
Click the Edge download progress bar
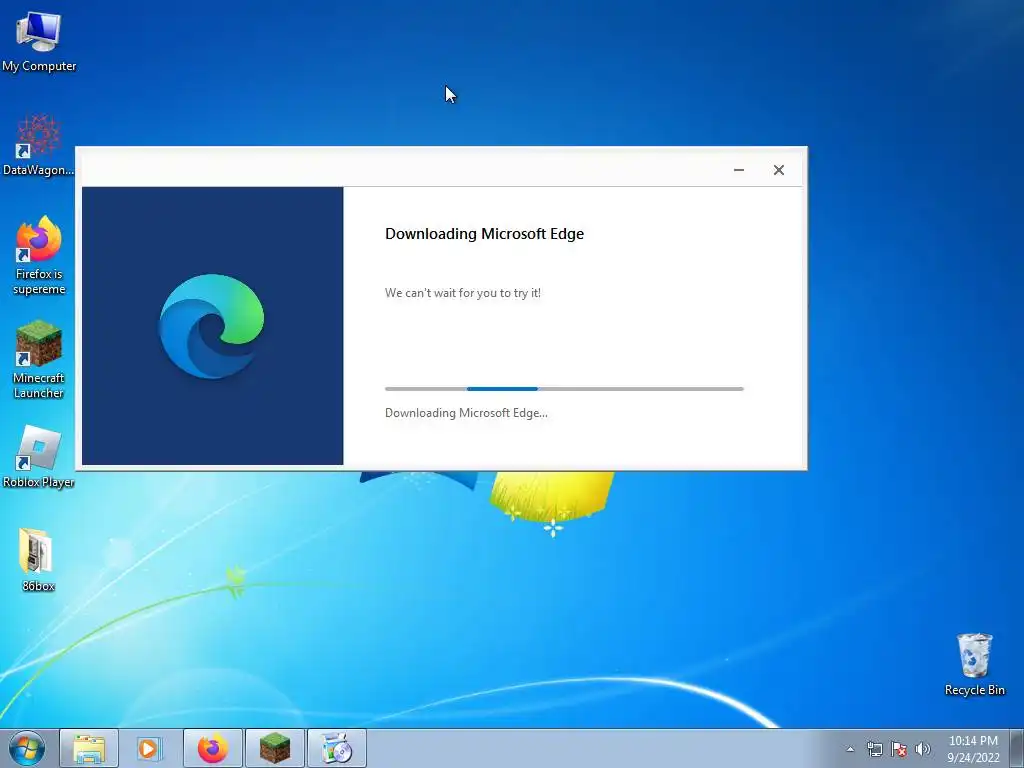click(x=564, y=389)
